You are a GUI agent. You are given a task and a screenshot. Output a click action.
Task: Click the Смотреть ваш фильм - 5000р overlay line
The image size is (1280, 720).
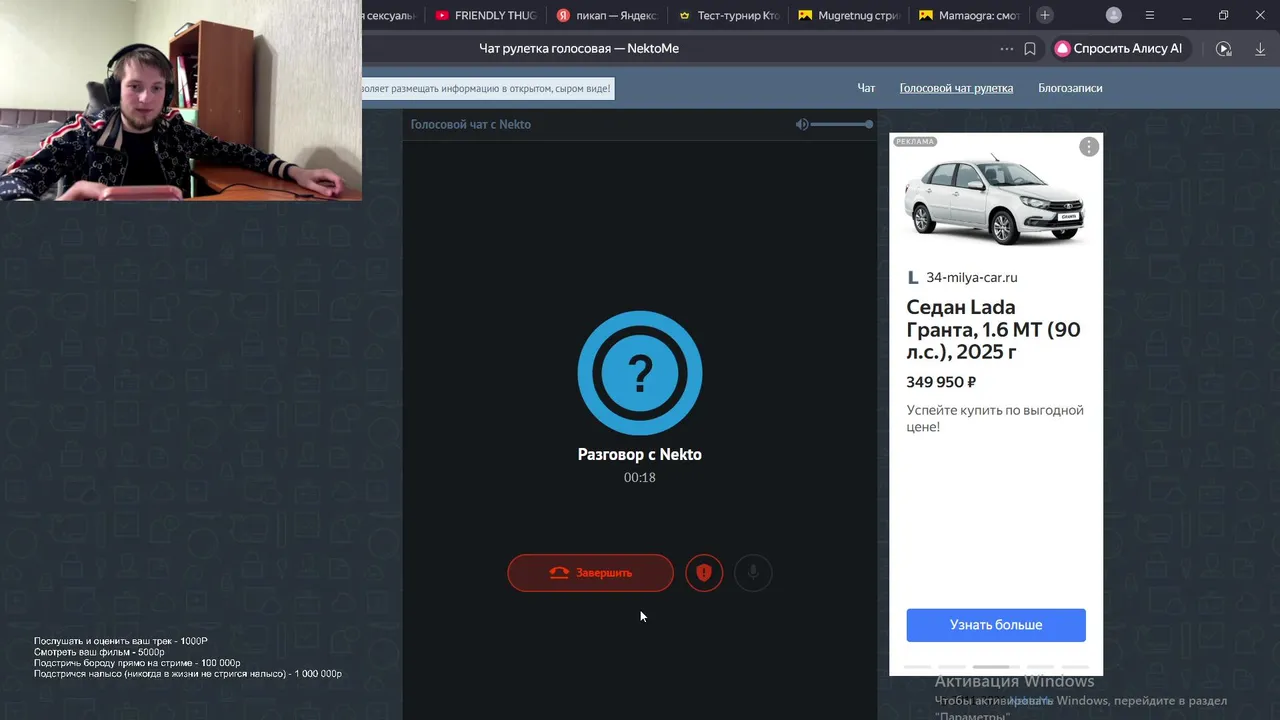click(x=99, y=652)
